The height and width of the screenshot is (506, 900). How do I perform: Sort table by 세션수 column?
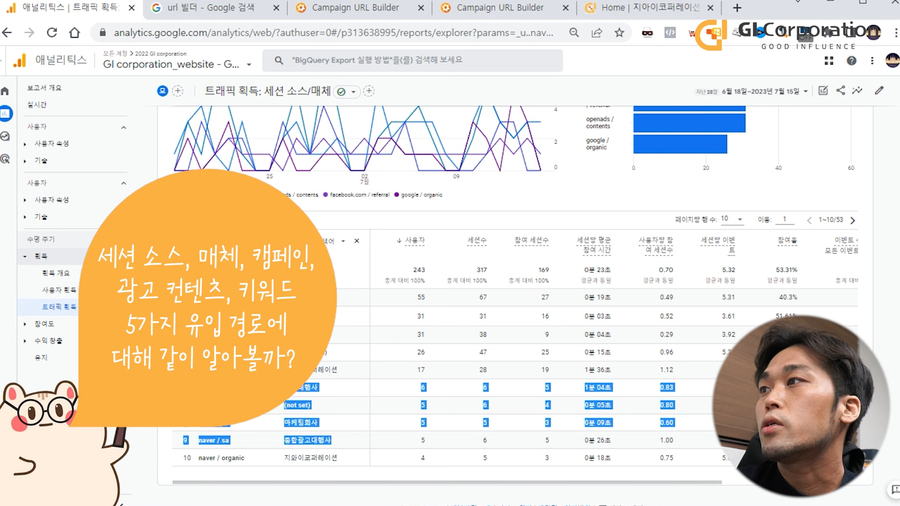coord(477,241)
